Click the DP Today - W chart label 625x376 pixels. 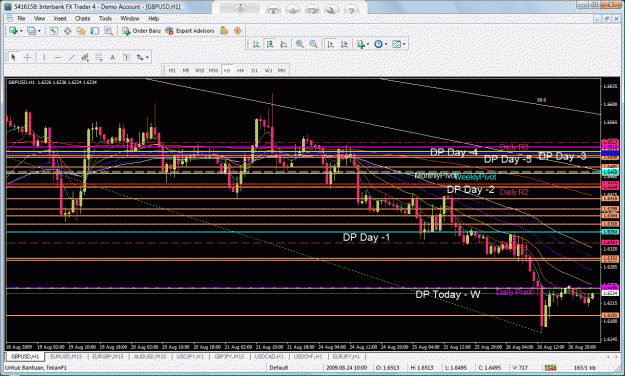[x=448, y=295]
